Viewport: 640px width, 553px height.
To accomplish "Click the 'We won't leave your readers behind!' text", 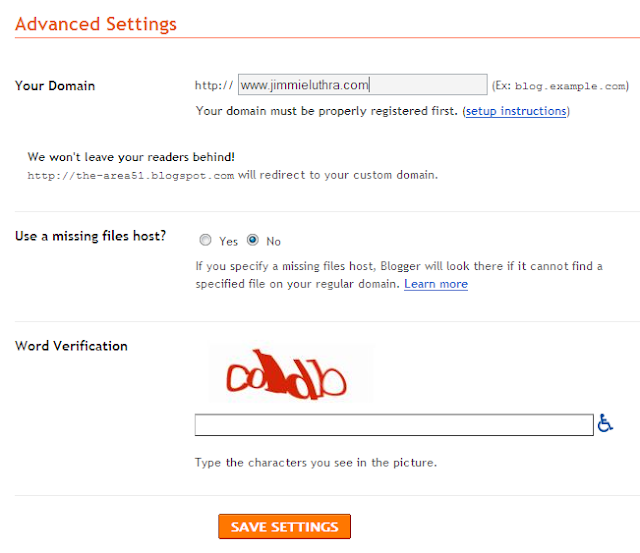I will [131, 157].
